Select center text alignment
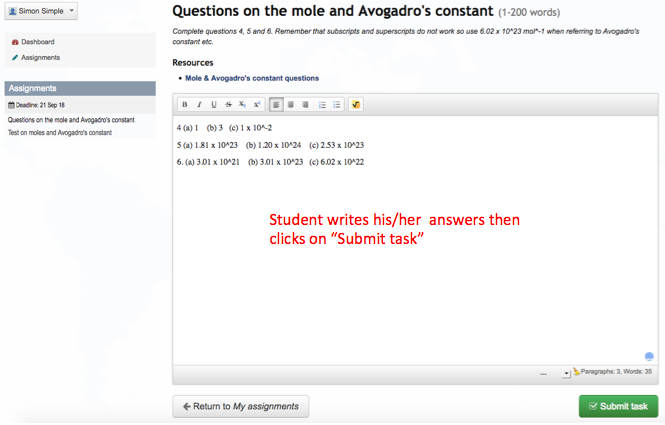Image resolution: width=665 pixels, height=425 pixels. point(290,105)
